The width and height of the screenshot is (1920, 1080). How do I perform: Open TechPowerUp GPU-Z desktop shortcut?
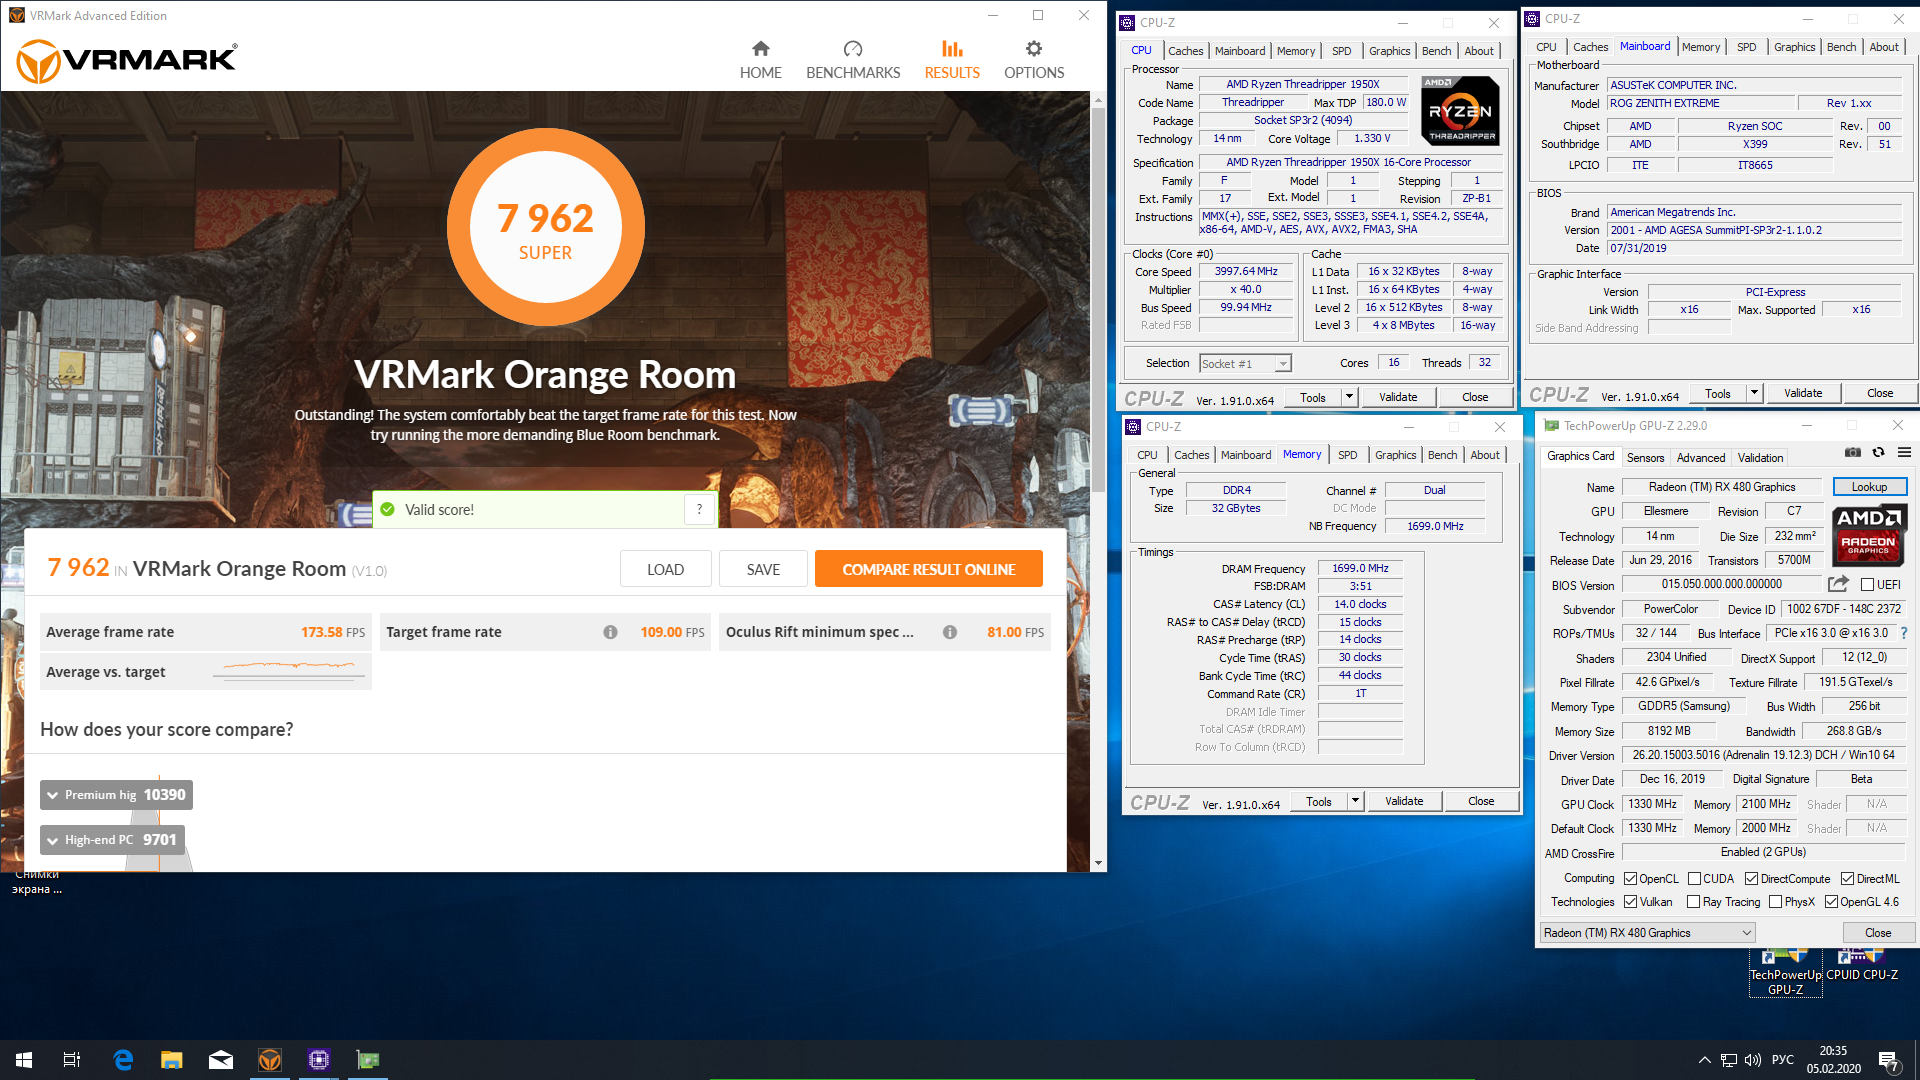[1786, 973]
